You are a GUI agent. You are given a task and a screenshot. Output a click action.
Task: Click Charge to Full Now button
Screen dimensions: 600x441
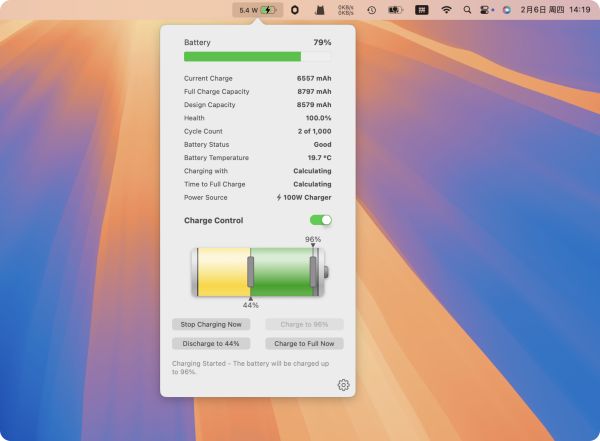[x=304, y=343]
